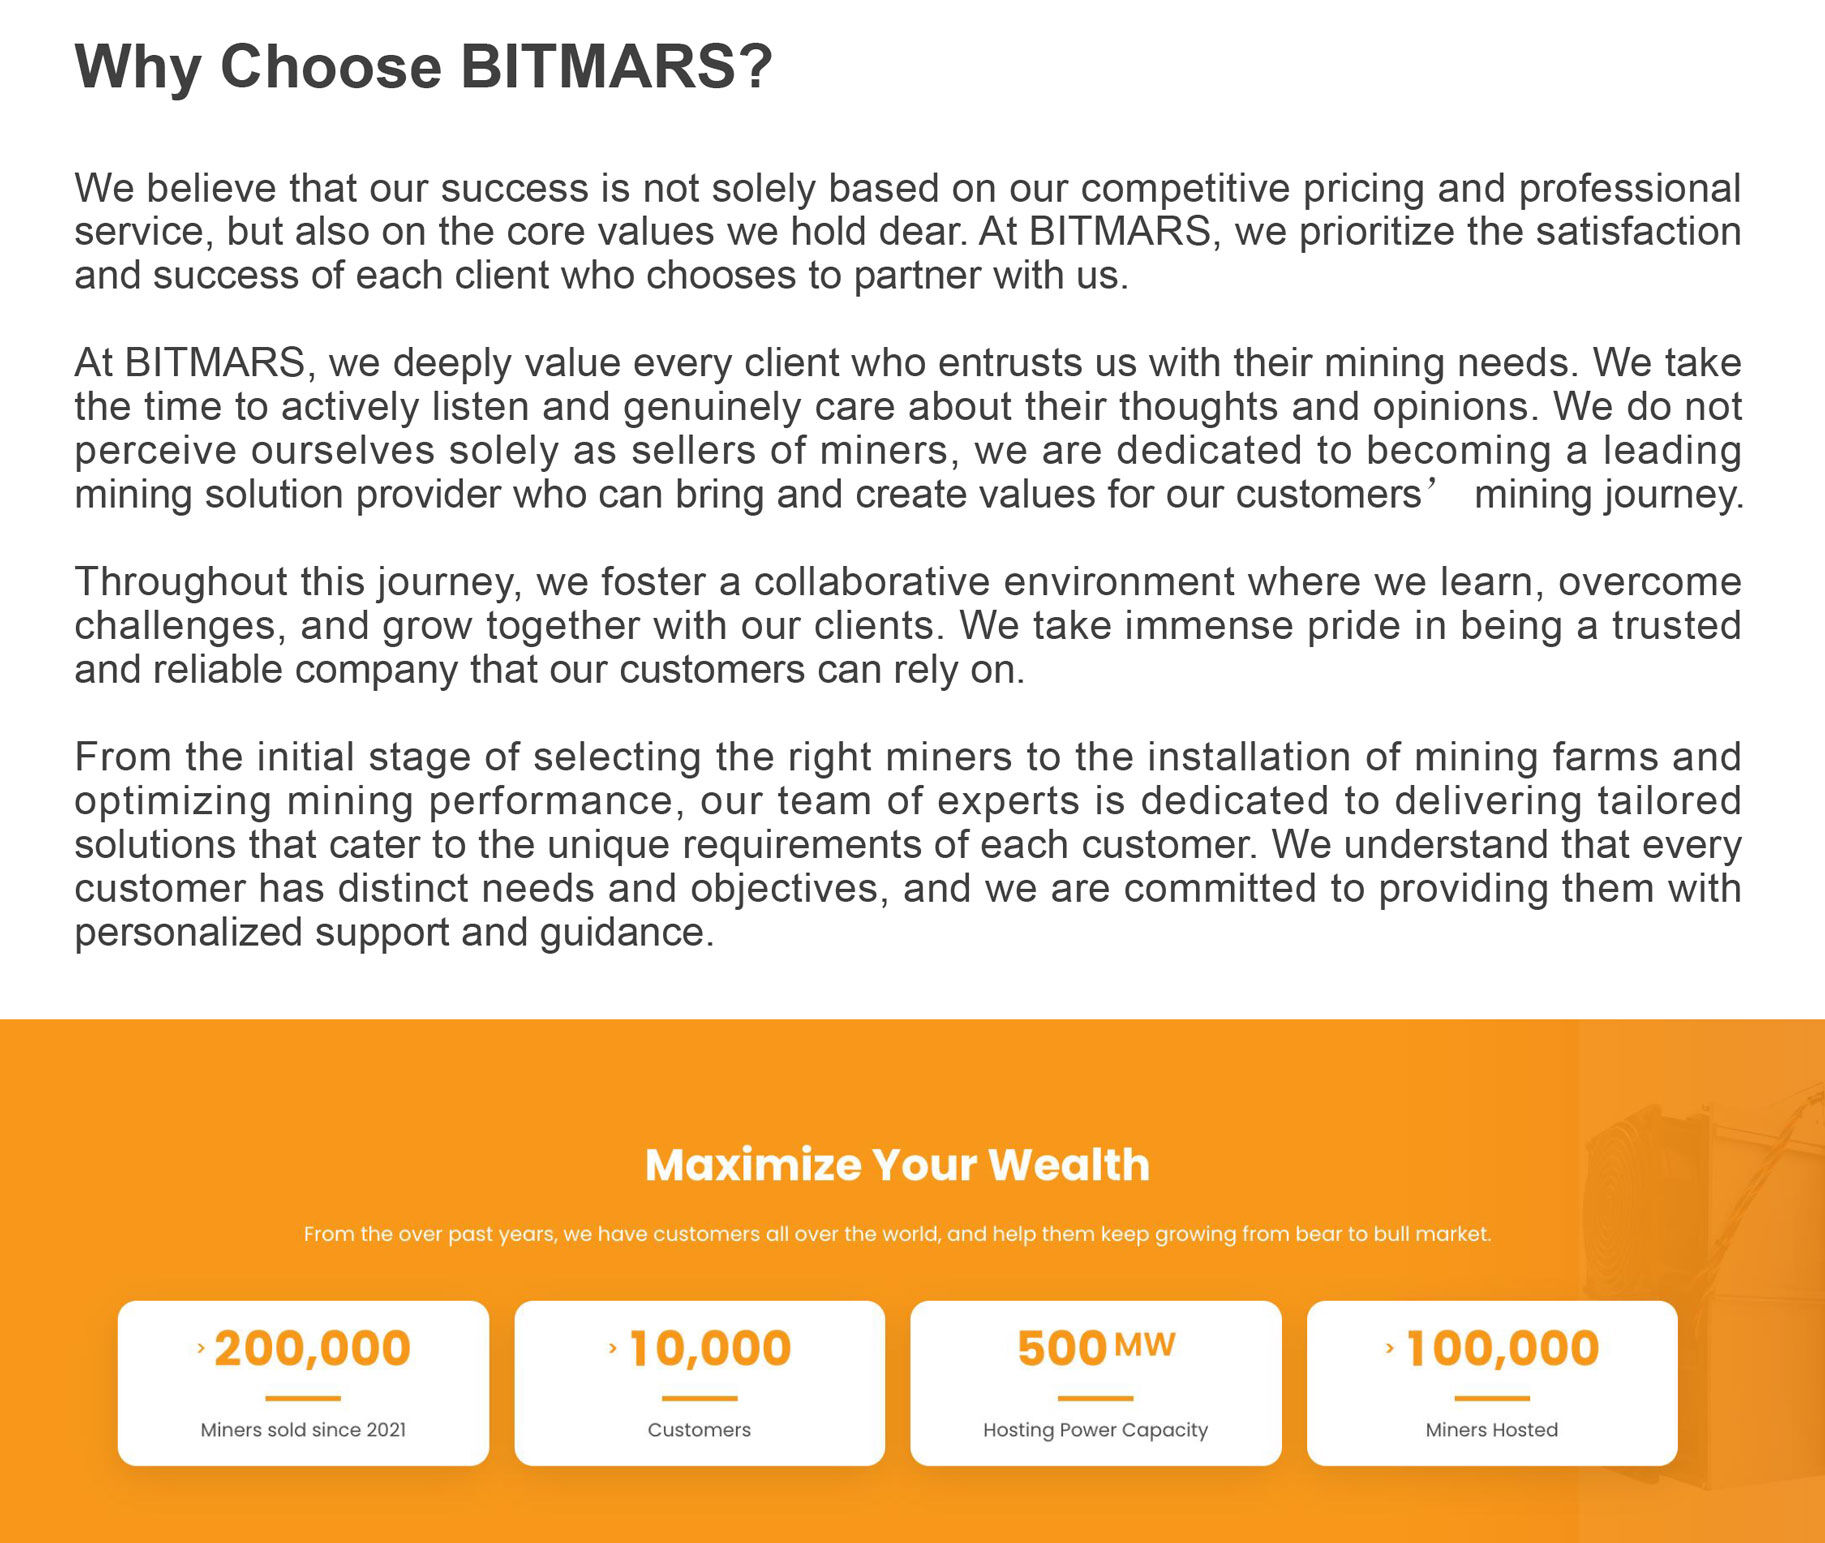Click the paragraph starting 'Throughout this journey'

point(908,625)
